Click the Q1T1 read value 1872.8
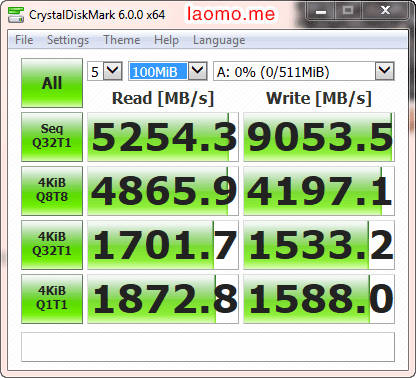Image resolution: width=416 pixels, height=378 pixels. pos(163,299)
